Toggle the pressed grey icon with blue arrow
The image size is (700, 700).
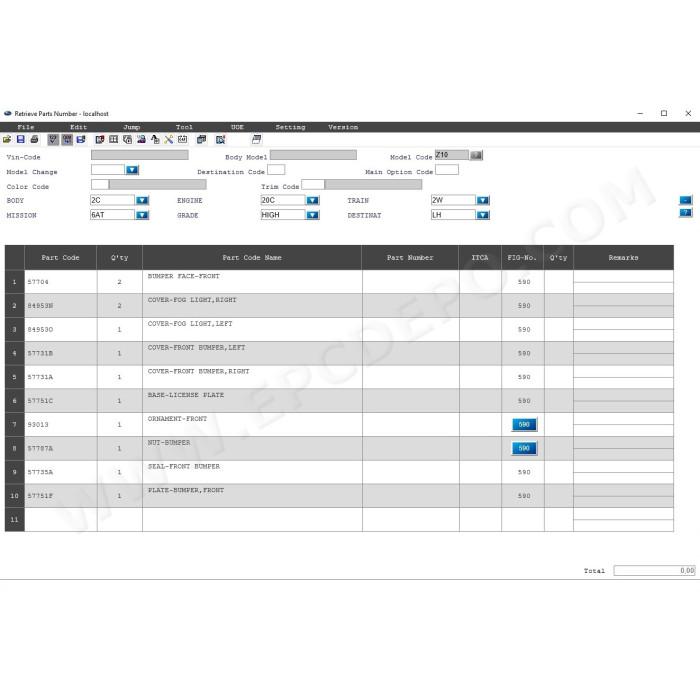click(x=67, y=140)
